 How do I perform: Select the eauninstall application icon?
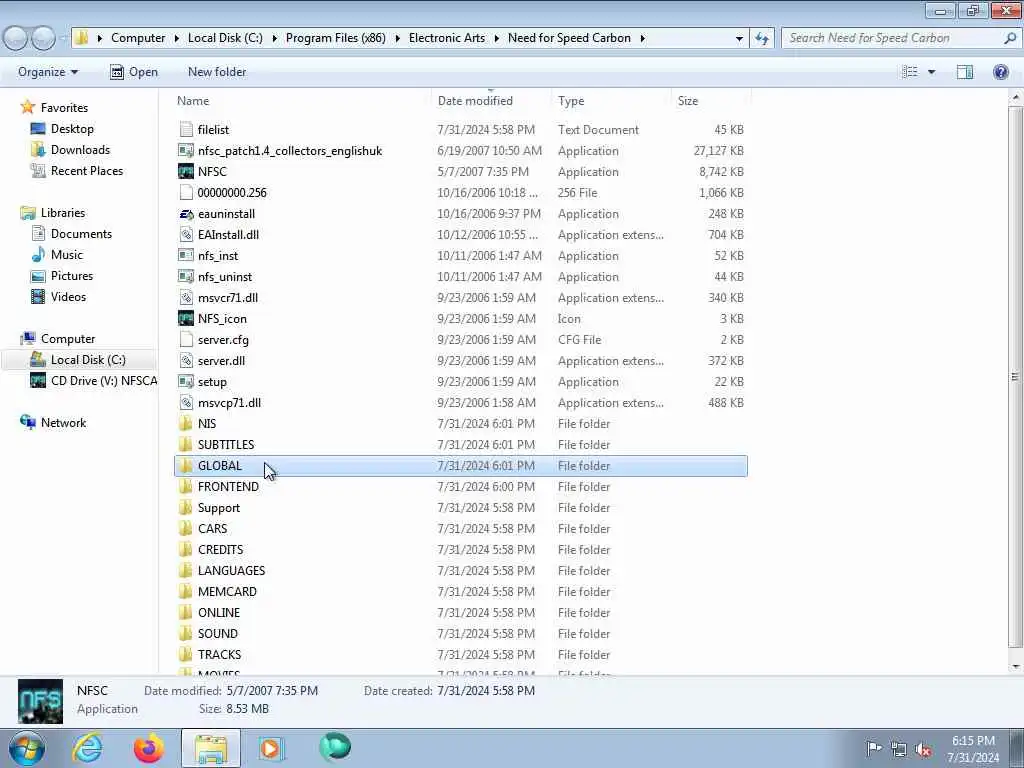(x=186, y=214)
